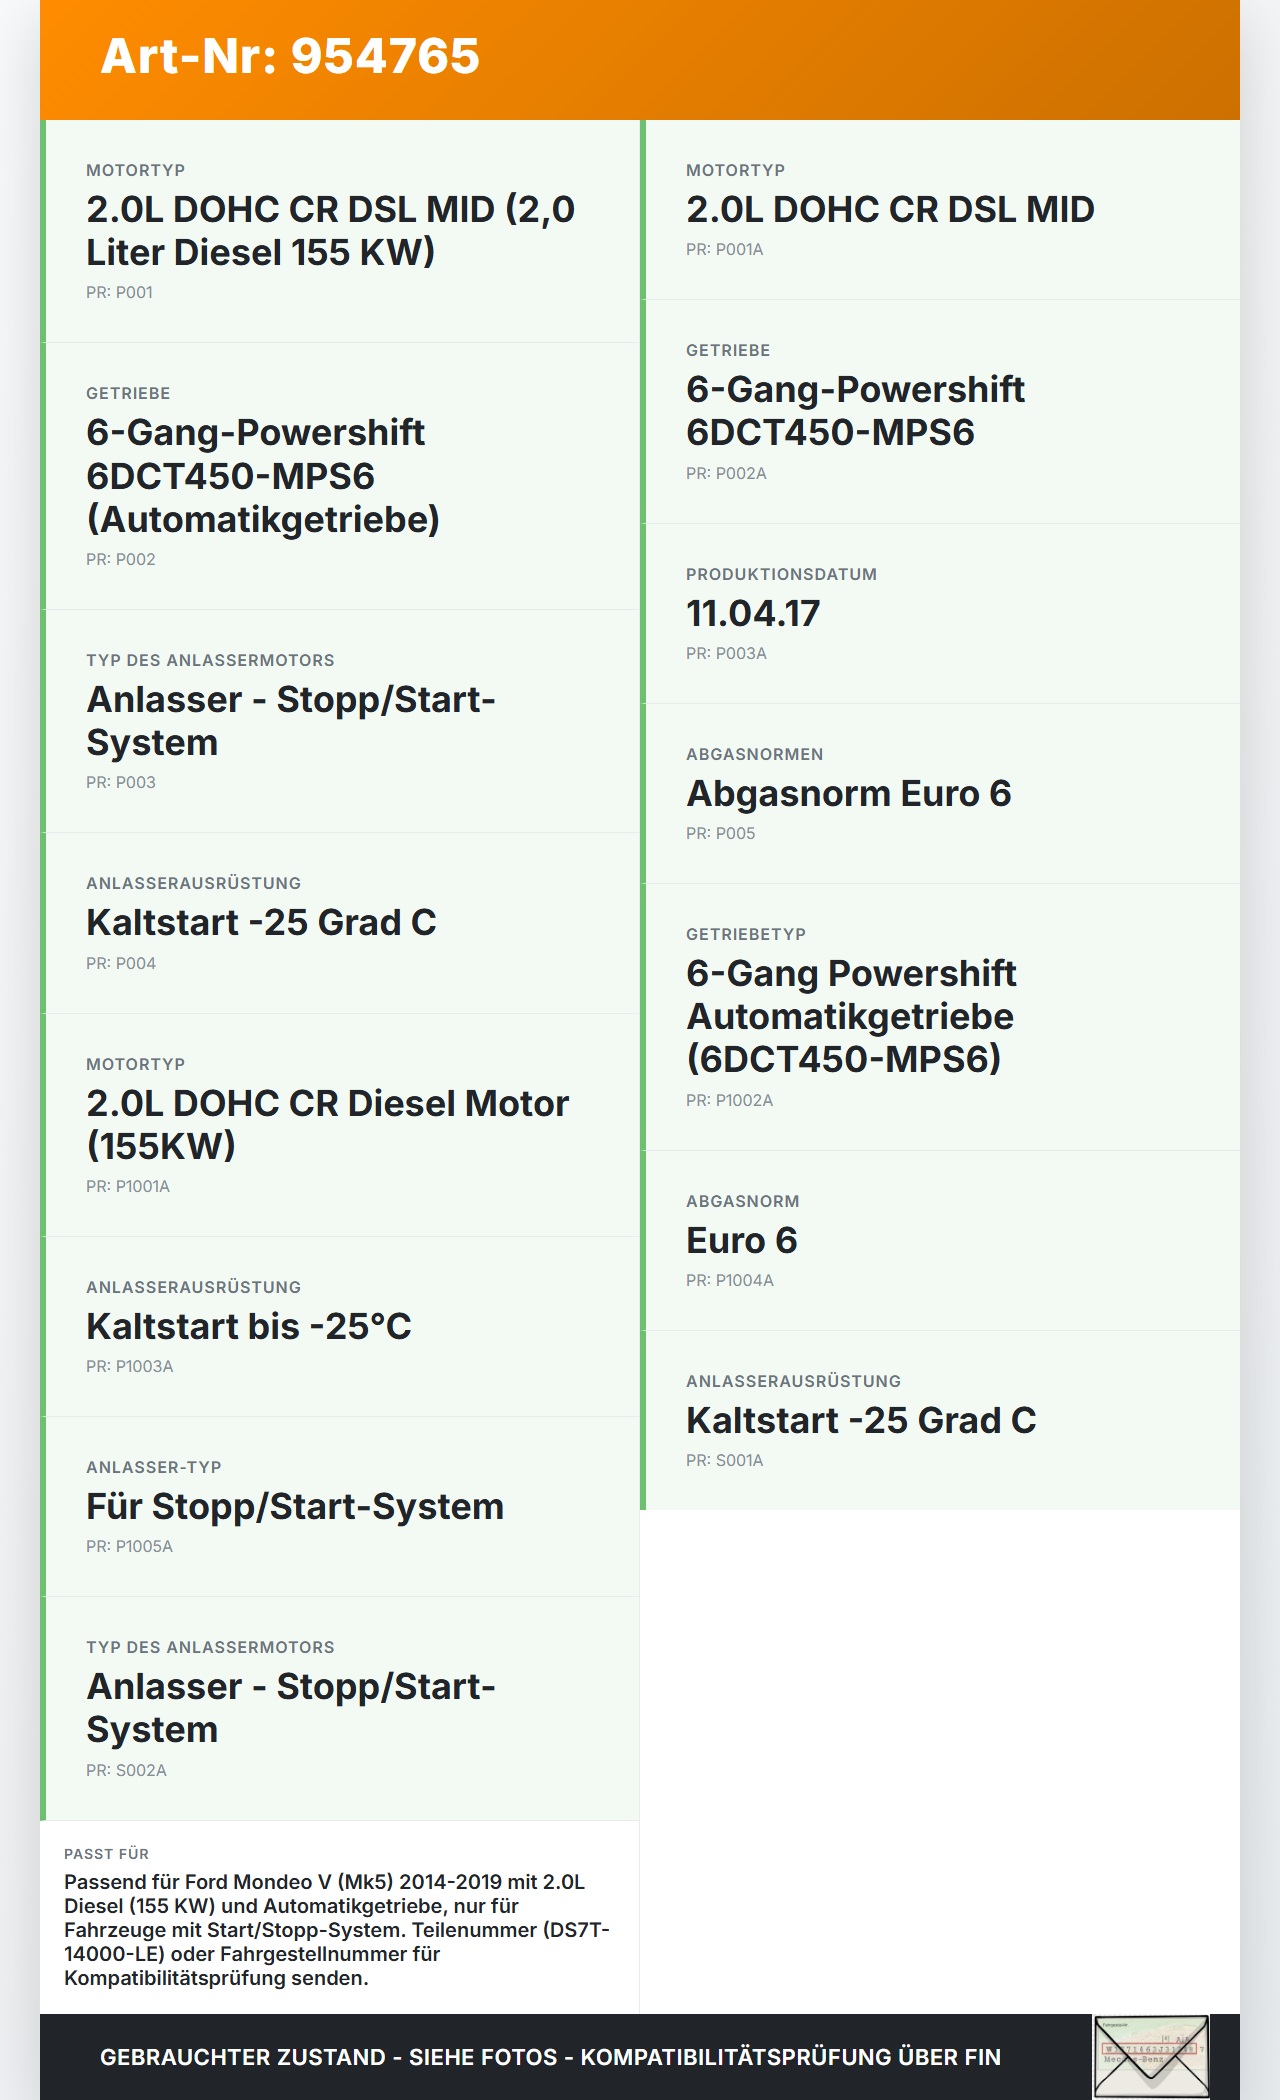This screenshot has width=1280, height=2100.
Task: Select the Für Stopp/Start-System card
Action: [x=340, y=1507]
